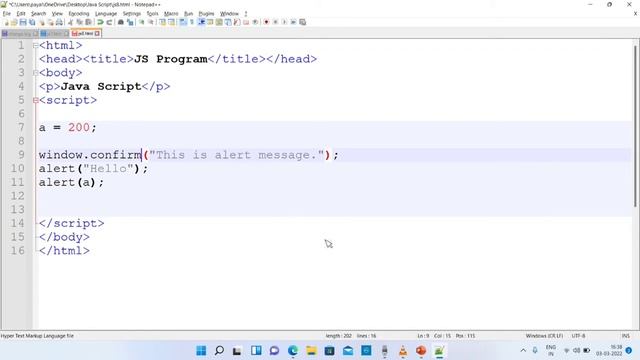Save the current file using toolbar
640x360 pixels.
(x=23, y=22)
